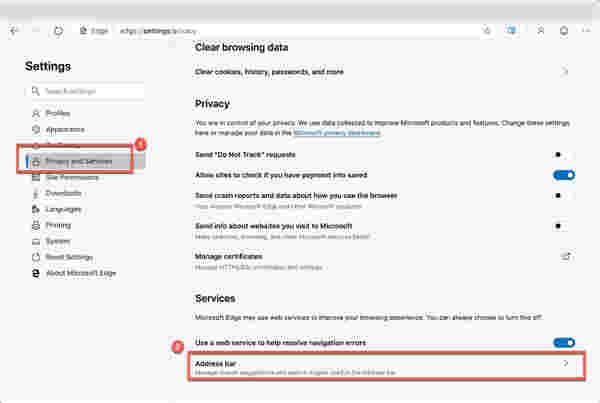
Task: Open the user profile icon in the toolbar
Action: point(541,31)
